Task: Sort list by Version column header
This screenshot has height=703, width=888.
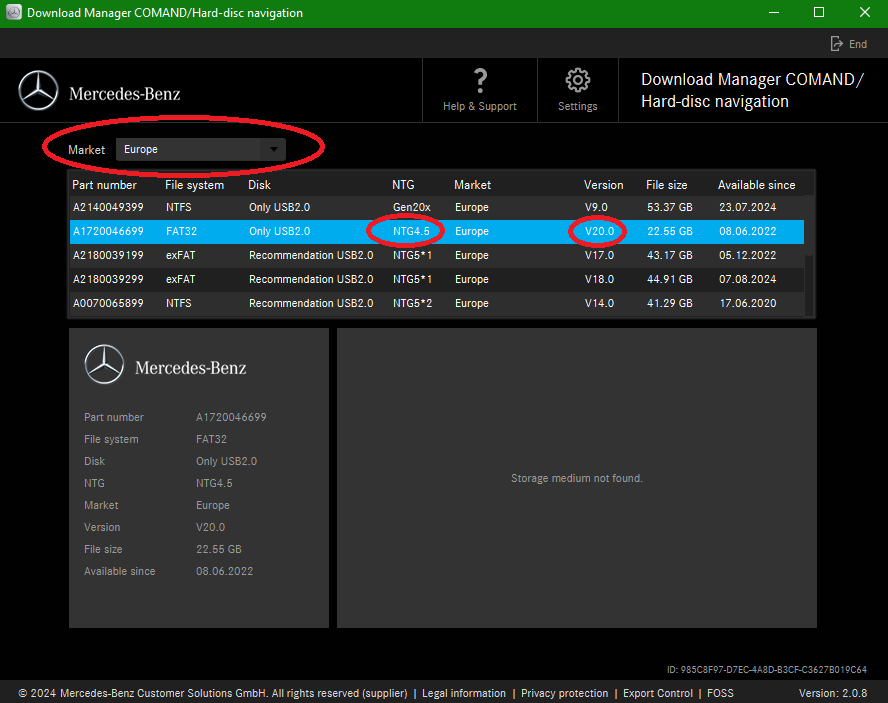Action: coord(603,185)
